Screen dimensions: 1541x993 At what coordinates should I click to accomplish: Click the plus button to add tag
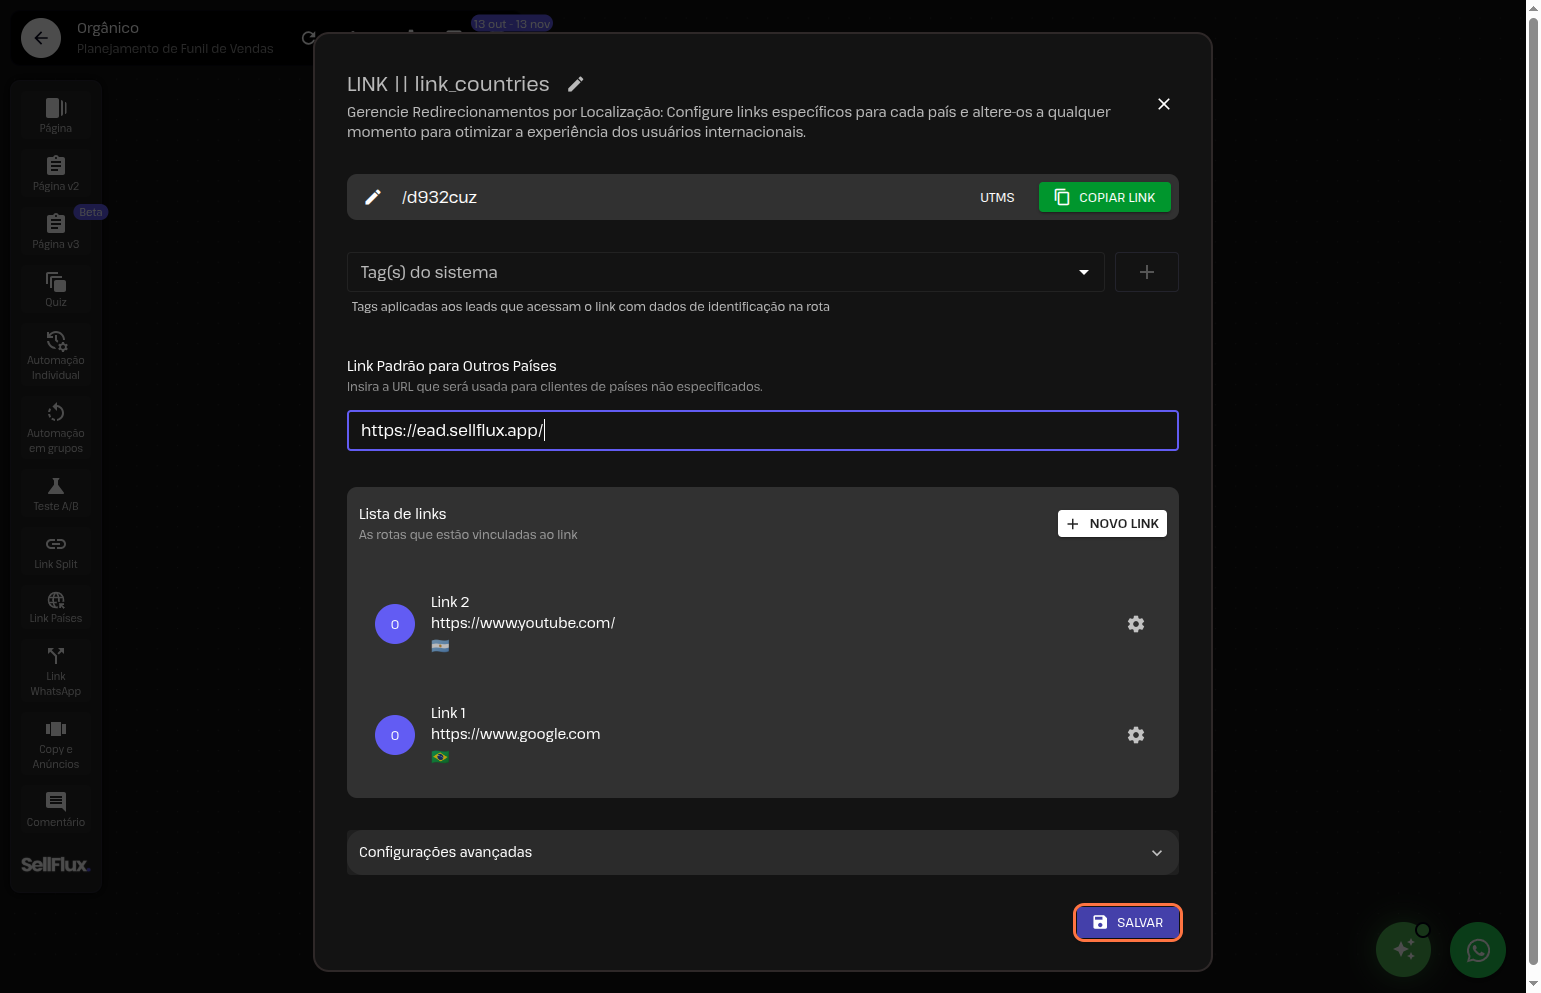(1146, 272)
